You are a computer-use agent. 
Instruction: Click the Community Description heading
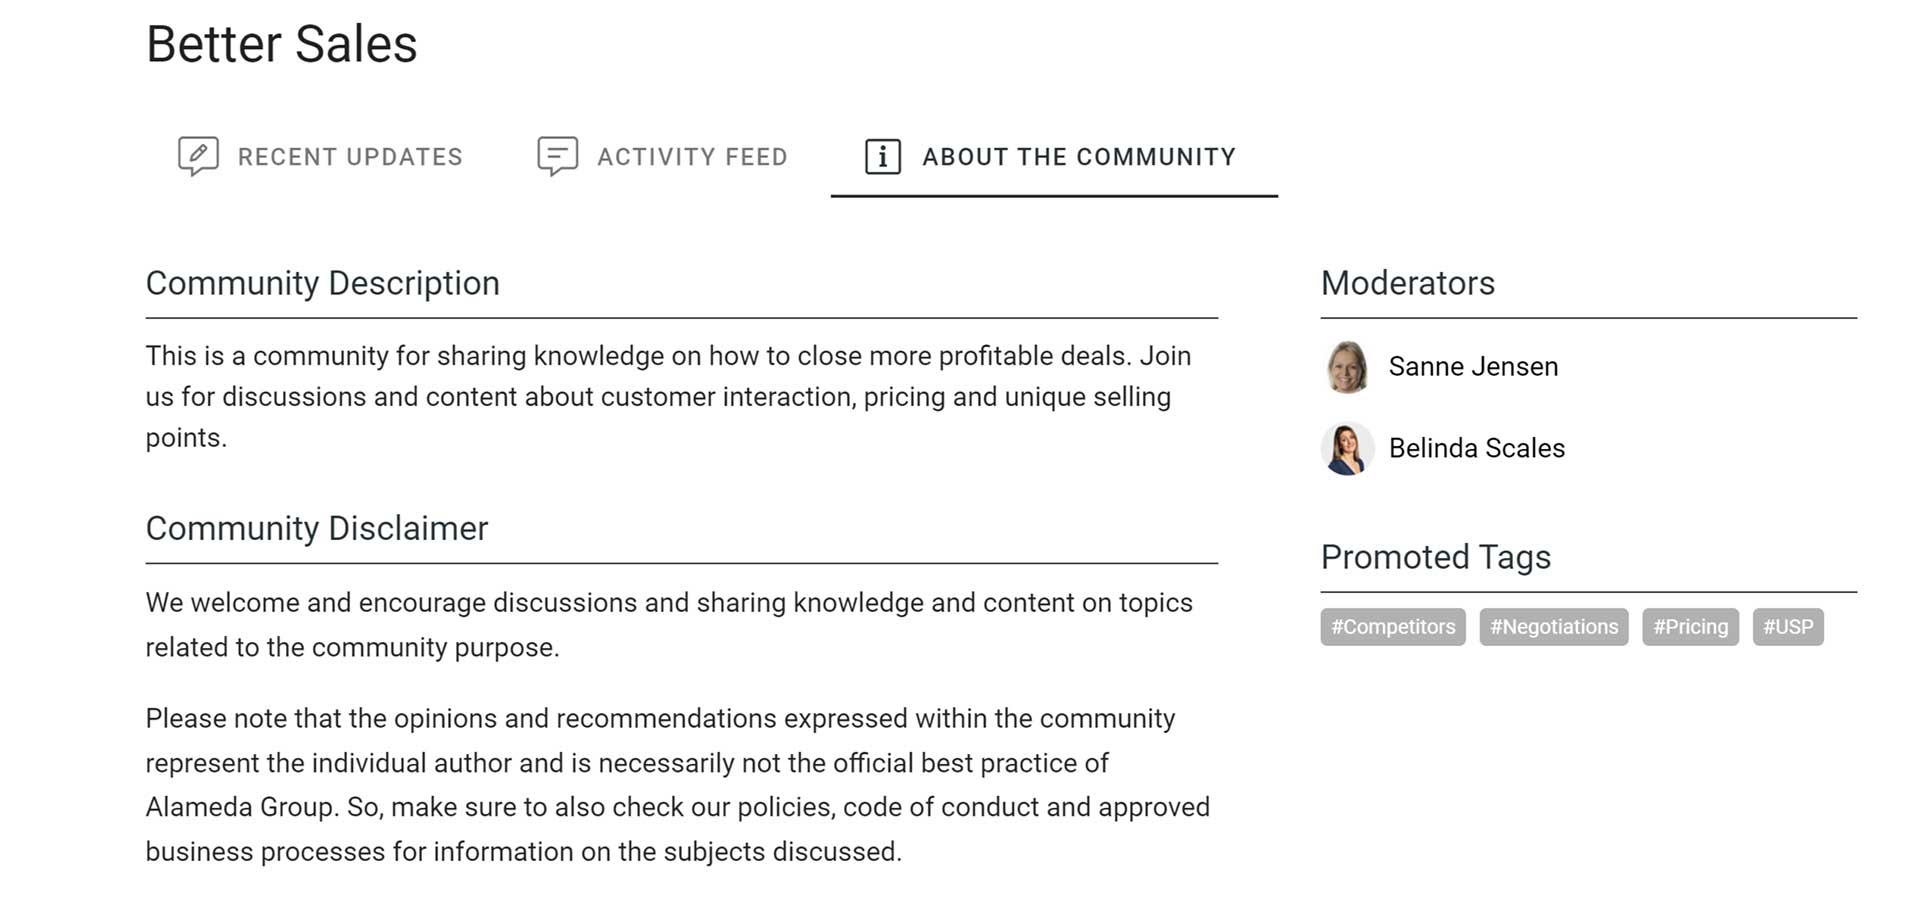tap(323, 283)
